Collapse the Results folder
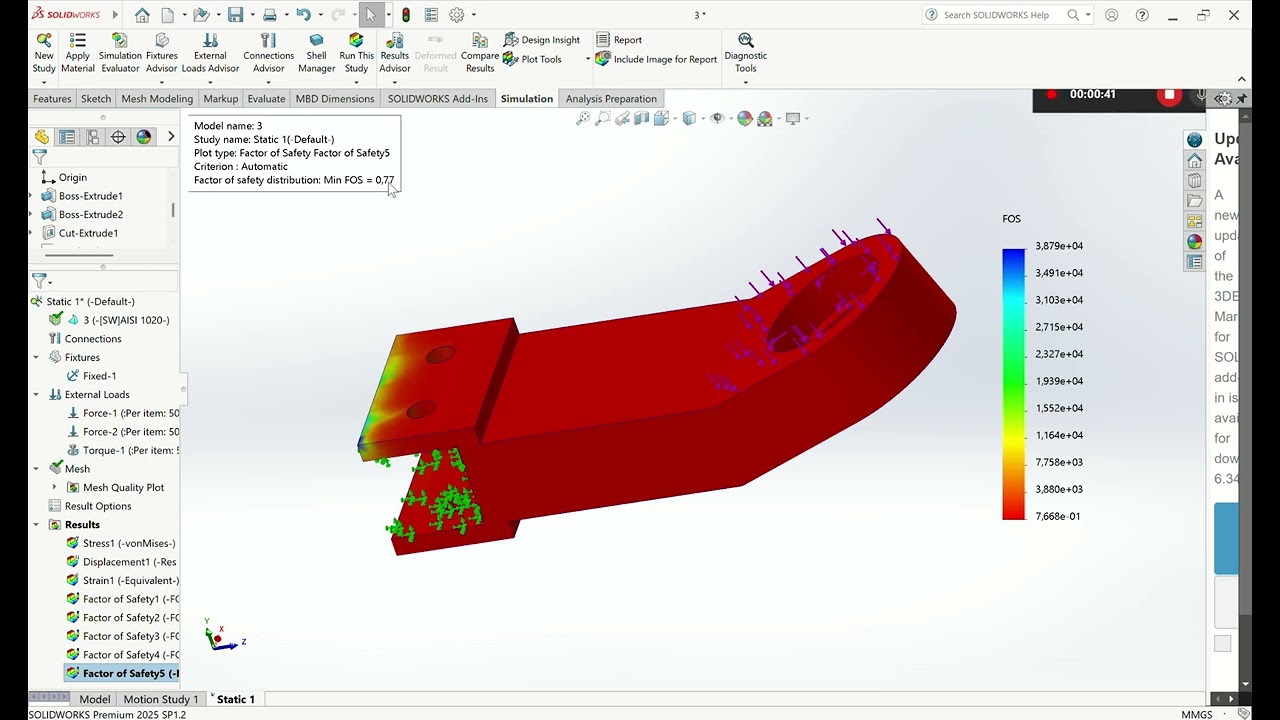The height and width of the screenshot is (720, 1280). 37,525
